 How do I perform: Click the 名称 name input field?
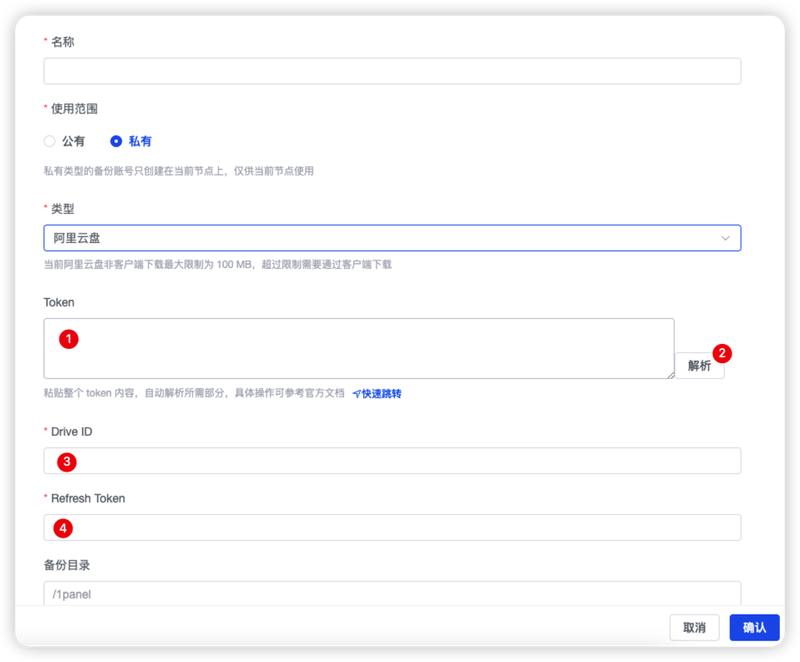392,71
